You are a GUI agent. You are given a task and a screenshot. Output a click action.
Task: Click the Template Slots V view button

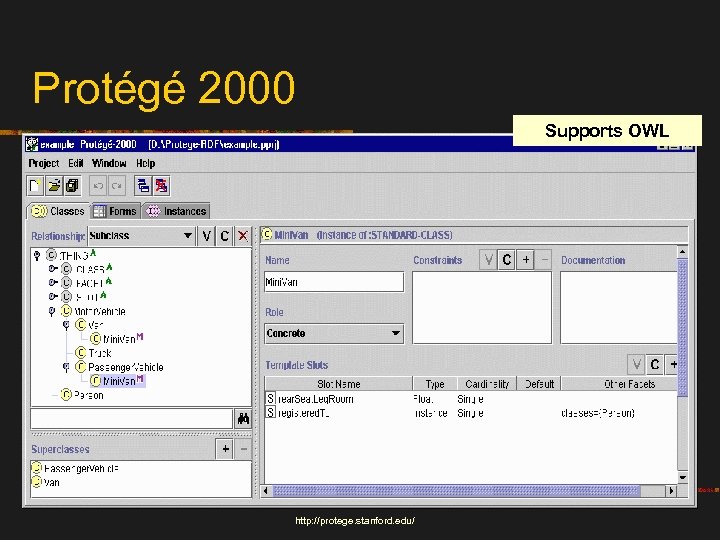[x=636, y=365]
